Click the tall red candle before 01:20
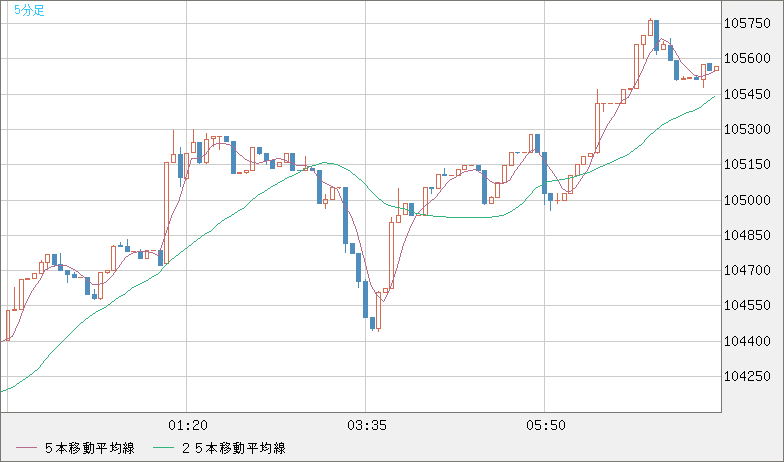 click(x=166, y=212)
